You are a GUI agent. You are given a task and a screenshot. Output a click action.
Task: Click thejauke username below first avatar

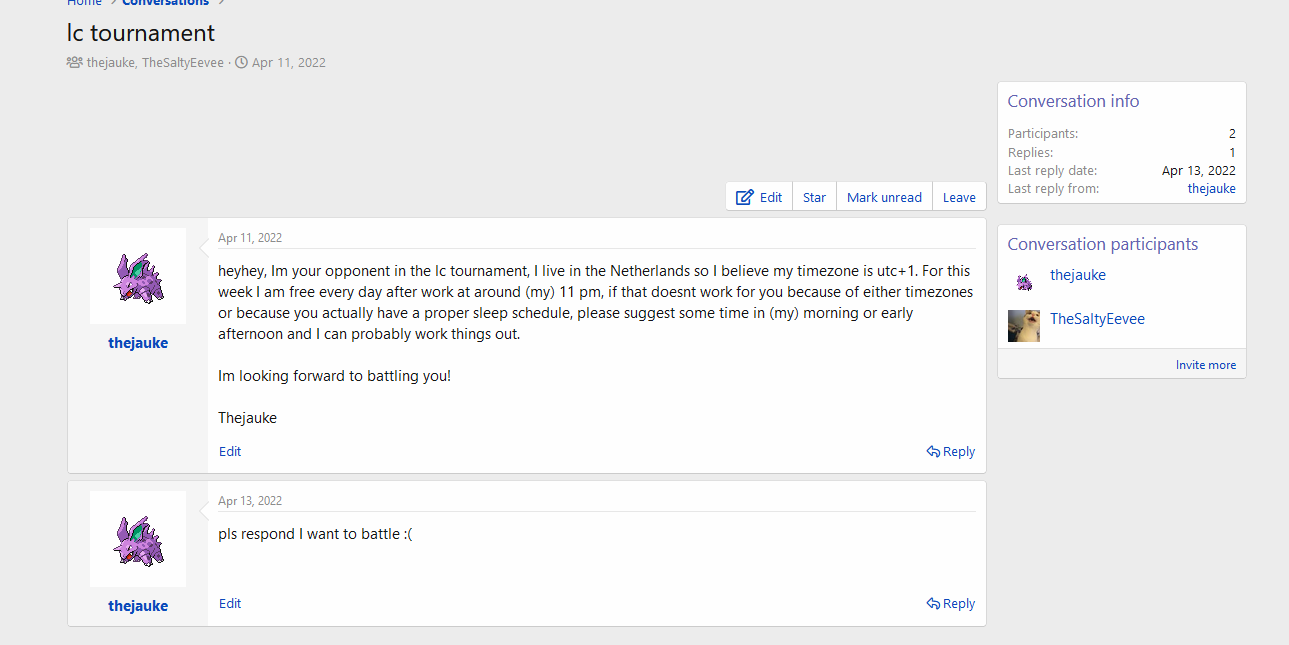[138, 343]
